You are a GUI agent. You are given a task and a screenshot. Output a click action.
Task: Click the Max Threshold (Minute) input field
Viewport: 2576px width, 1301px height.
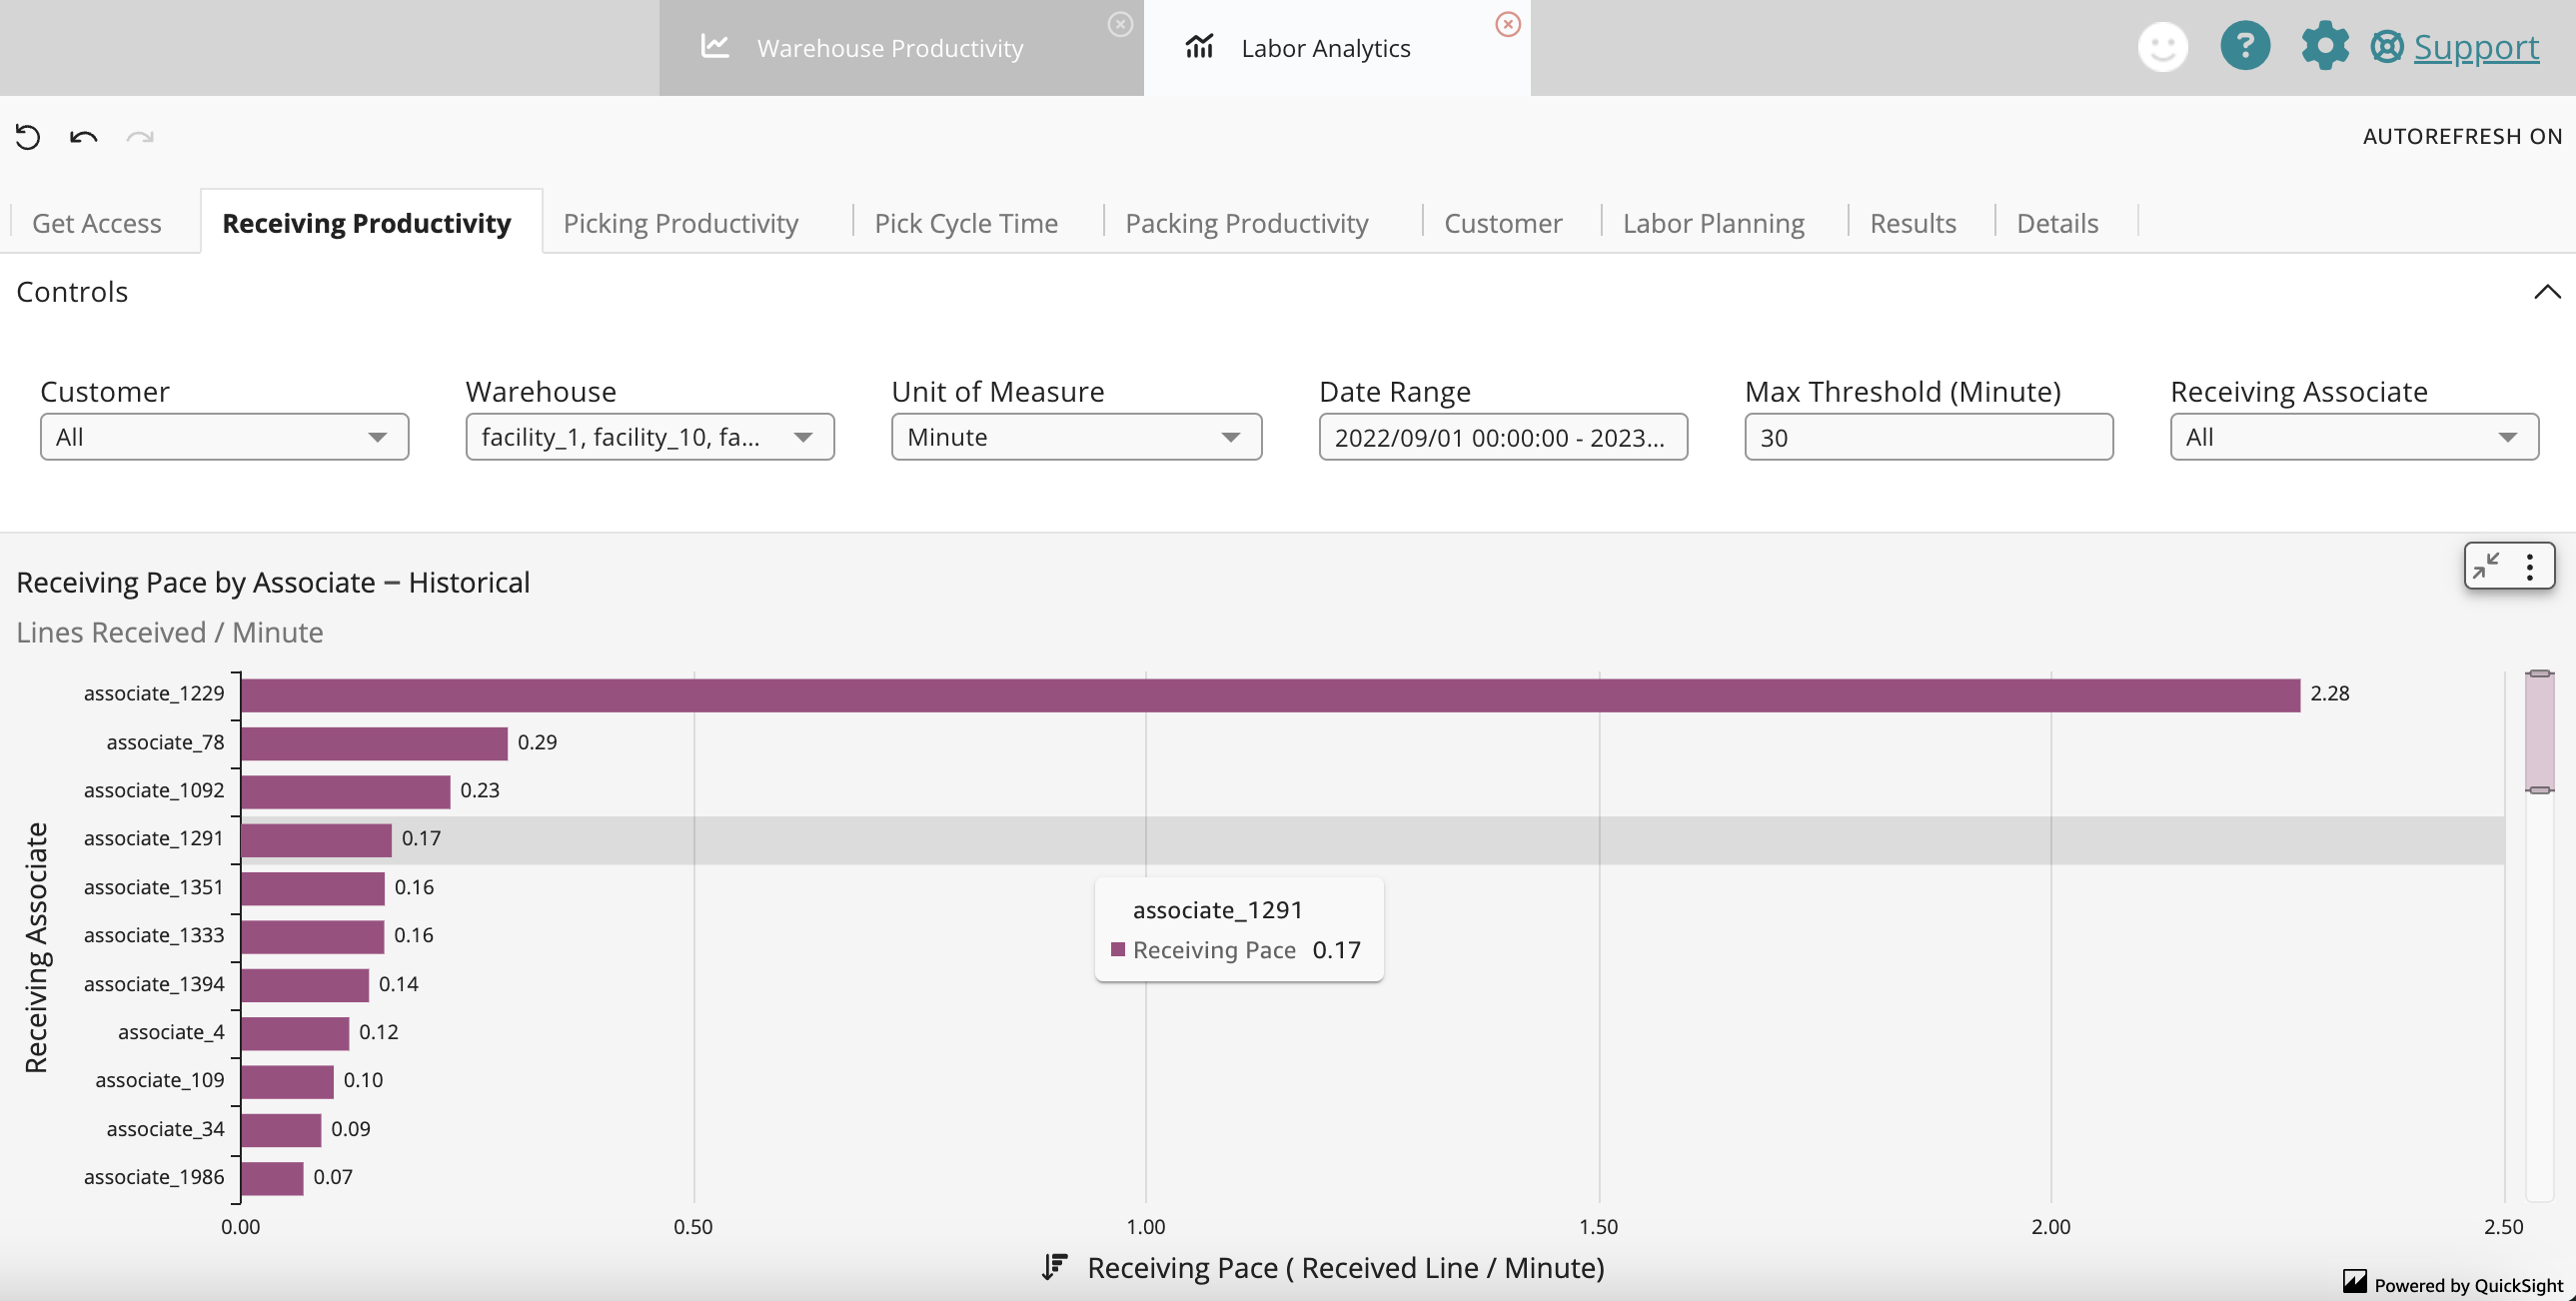1928,437
